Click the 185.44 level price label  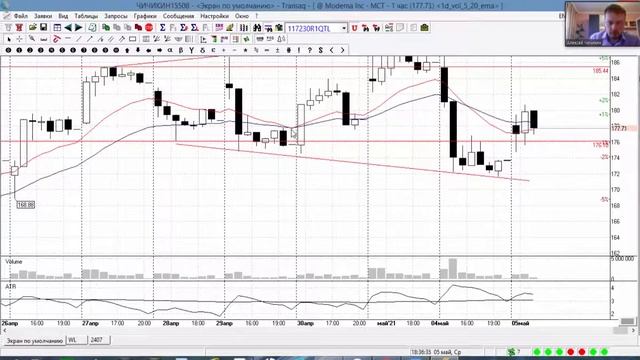600,71
